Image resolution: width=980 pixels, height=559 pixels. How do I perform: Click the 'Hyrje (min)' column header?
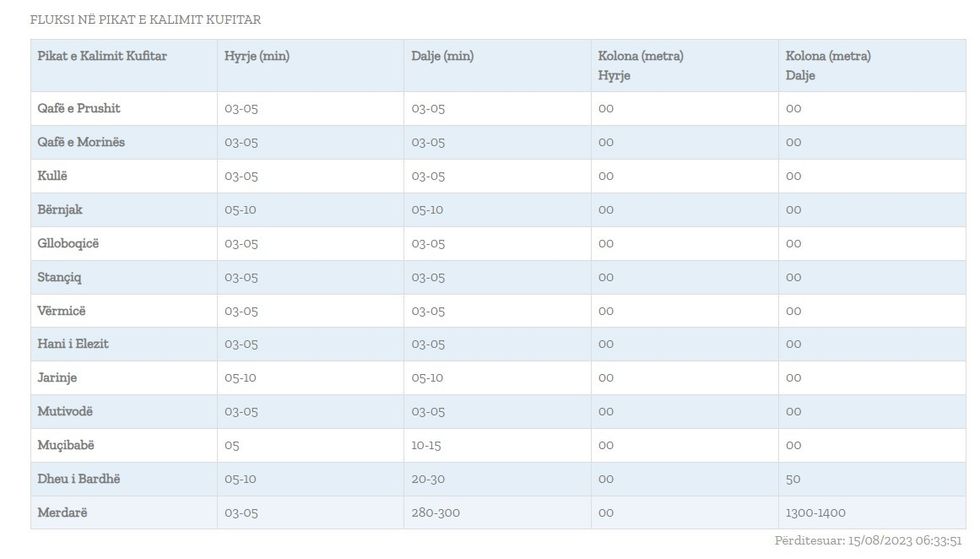pyautogui.click(x=257, y=56)
